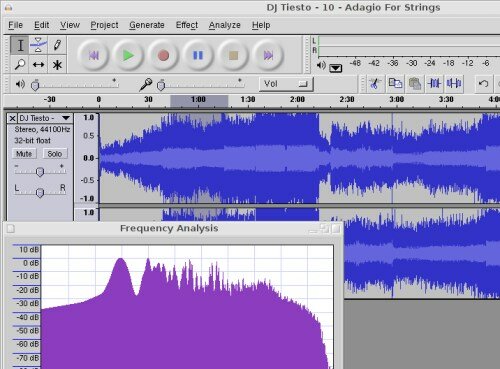The height and width of the screenshot is (369, 500).
Task: Click the output volume slider handle
Action: [35, 85]
